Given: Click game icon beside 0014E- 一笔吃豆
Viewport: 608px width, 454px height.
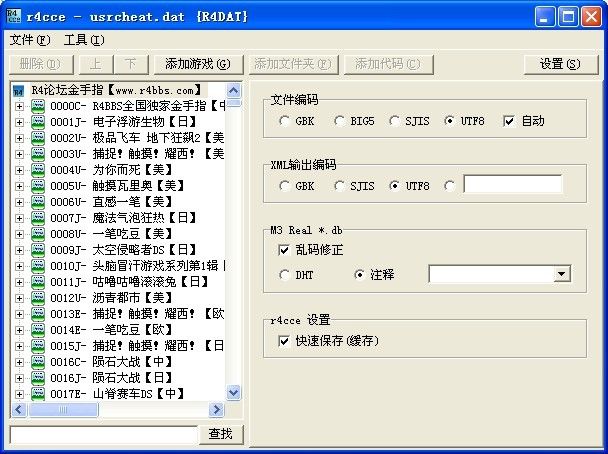Looking at the screenshot, I should tap(38, 330).
